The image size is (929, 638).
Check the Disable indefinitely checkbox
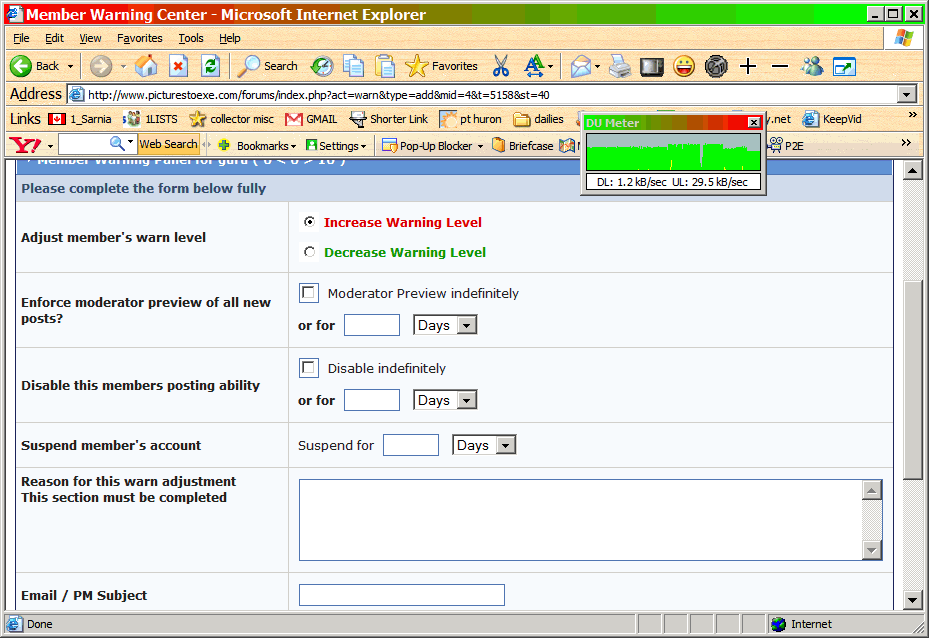pyautogui.click(x=309, y=368)
